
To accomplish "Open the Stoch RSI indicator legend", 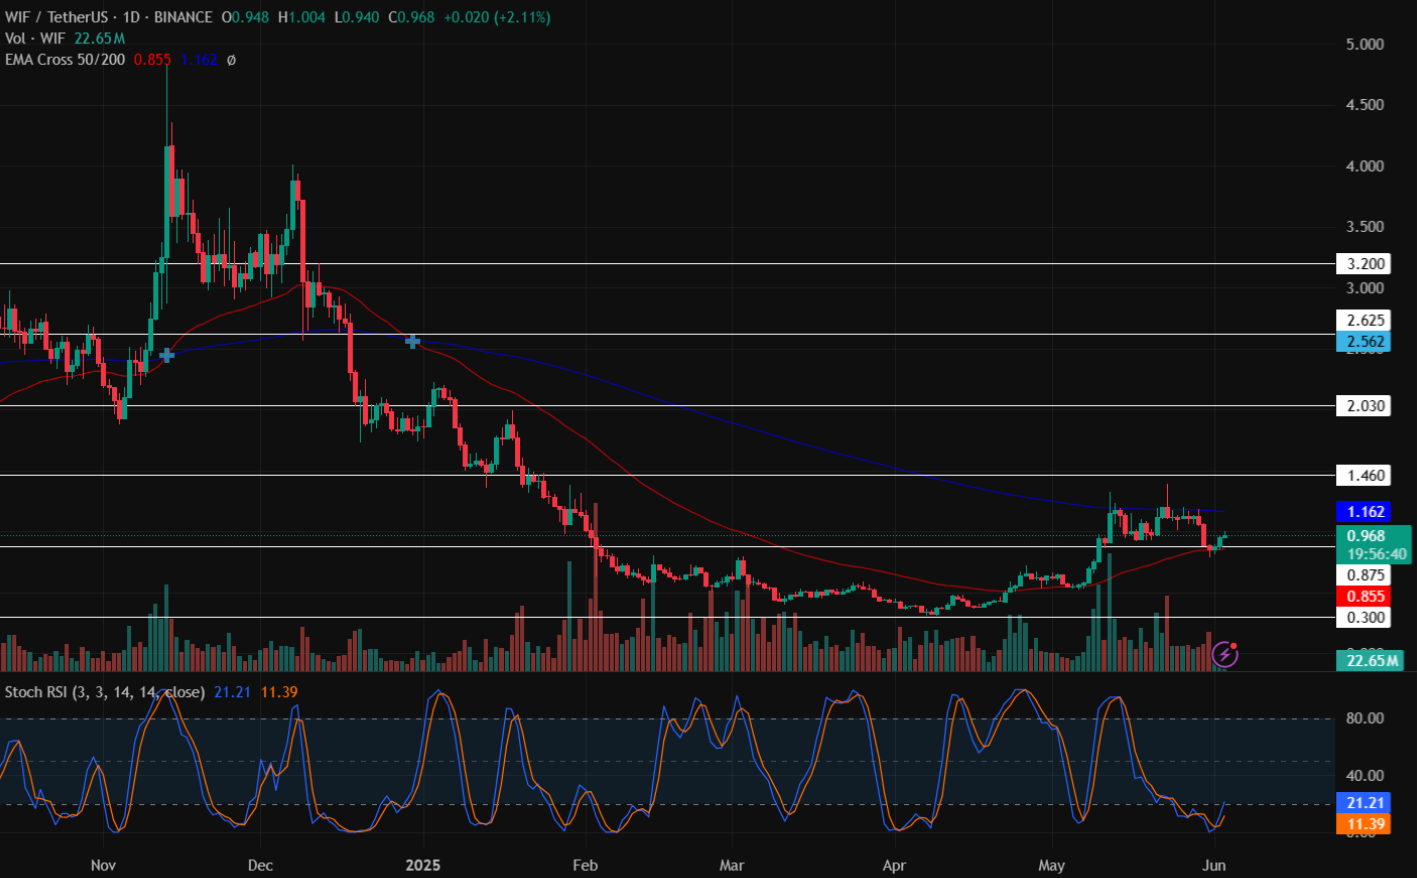I will point(105,692).
